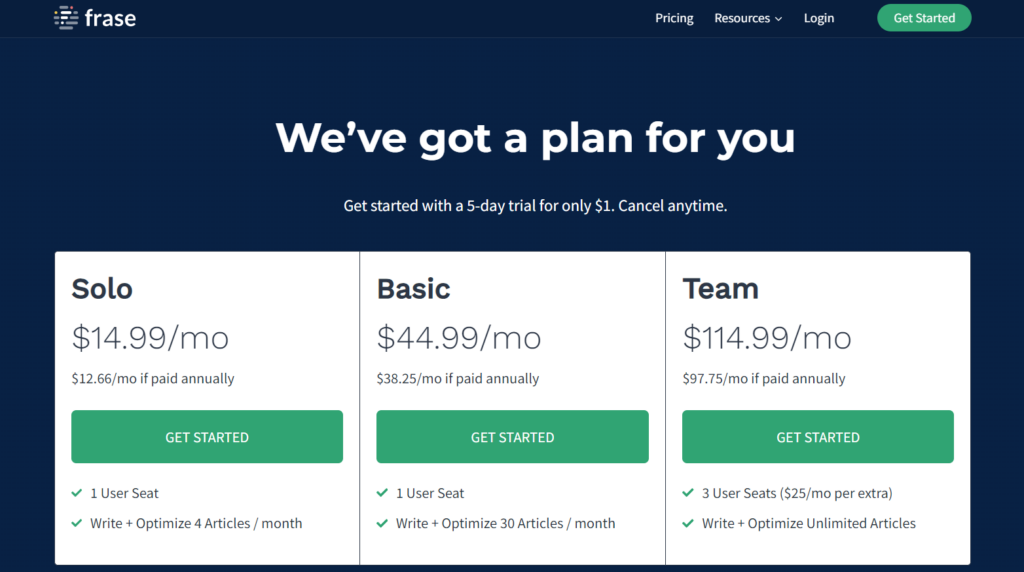The image size is (1024, 572).
Task: Click the Frase logo icon
Action: (66, 18)
